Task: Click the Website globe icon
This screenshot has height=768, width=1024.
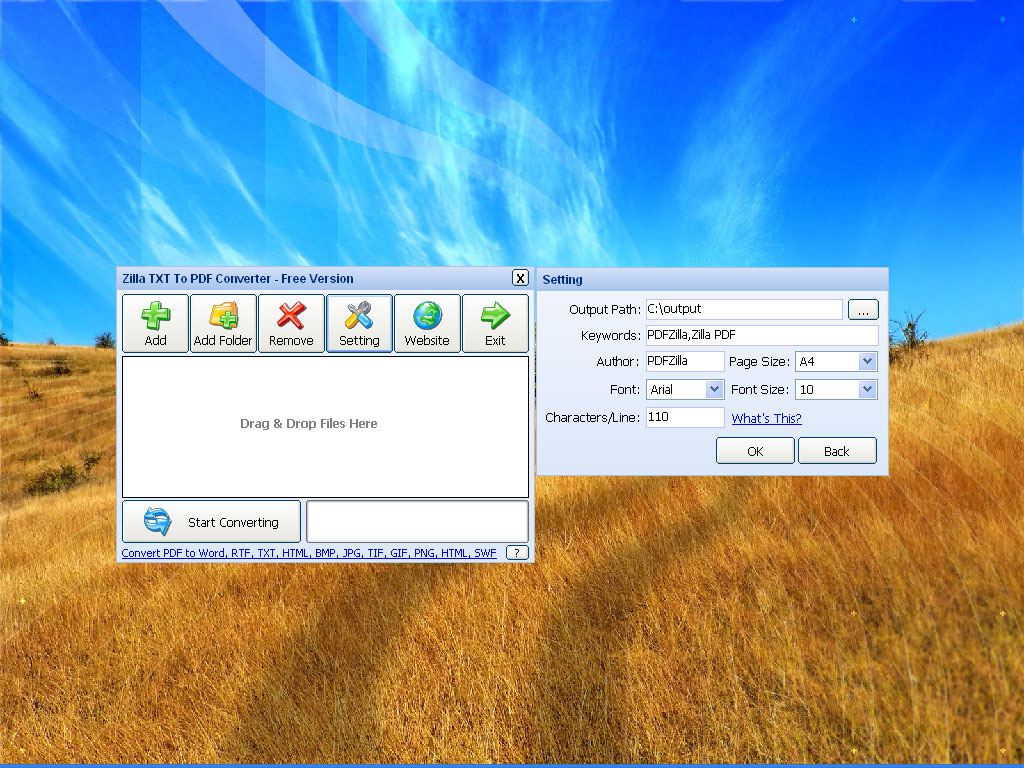Action: pyautogui.click(x=427, y=316)
